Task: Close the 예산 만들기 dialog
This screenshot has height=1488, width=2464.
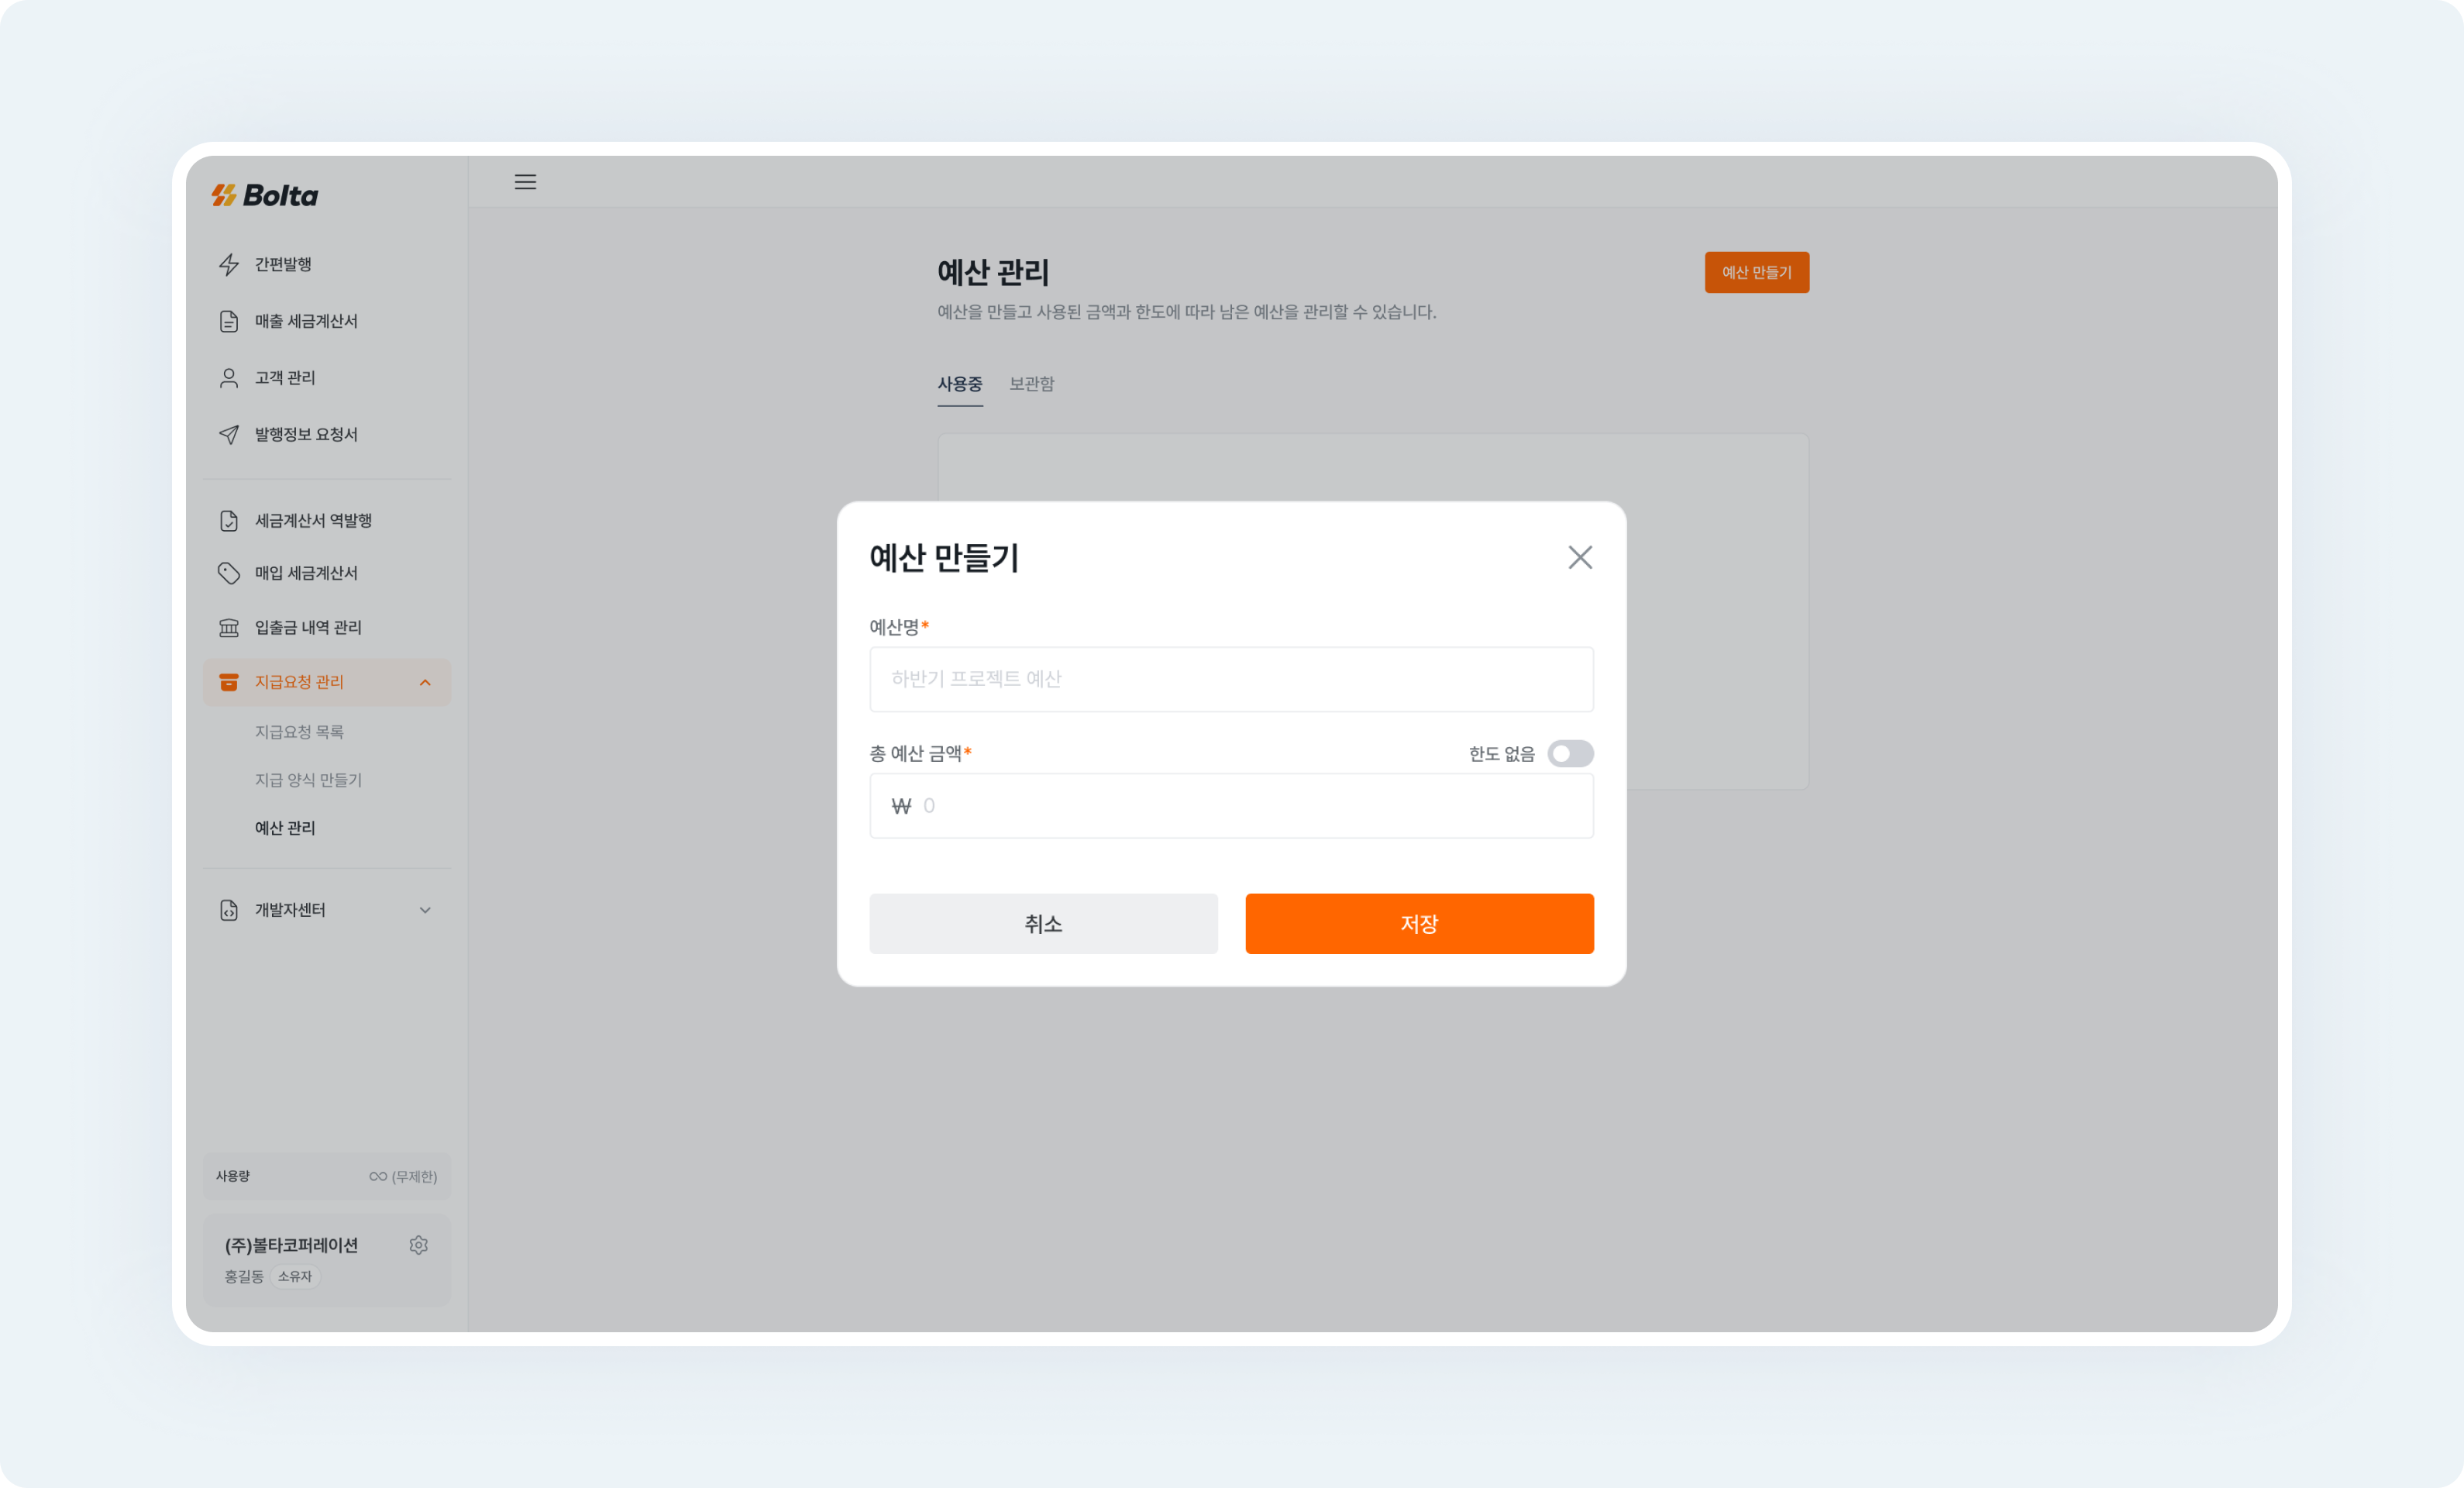Action: [x=1580, y=557]
